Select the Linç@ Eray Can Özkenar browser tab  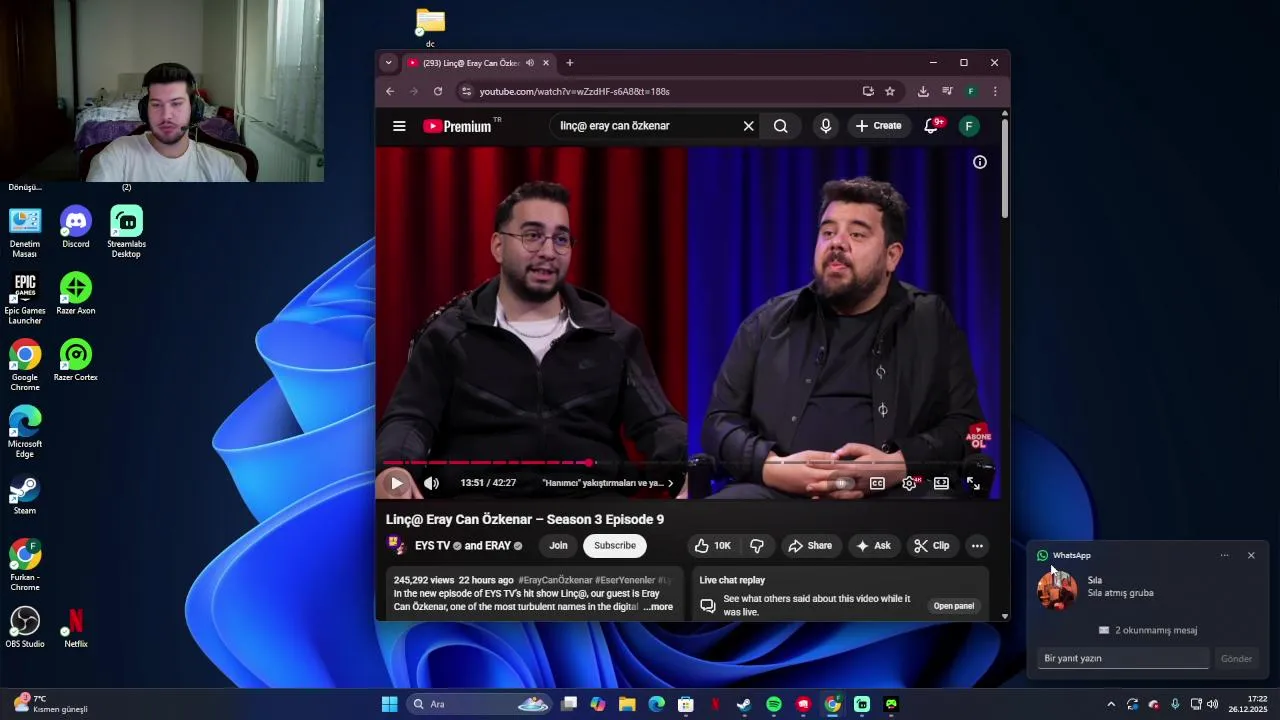[470, 63]
